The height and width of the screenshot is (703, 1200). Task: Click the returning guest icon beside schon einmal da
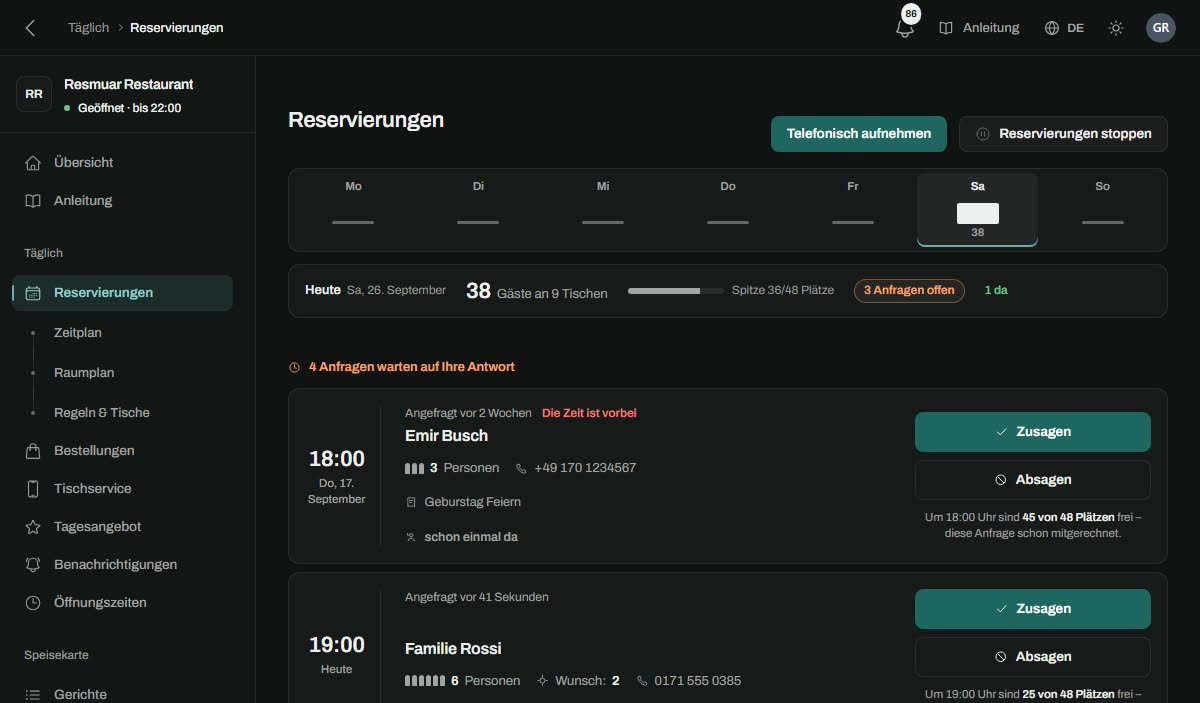coord(411,537)
